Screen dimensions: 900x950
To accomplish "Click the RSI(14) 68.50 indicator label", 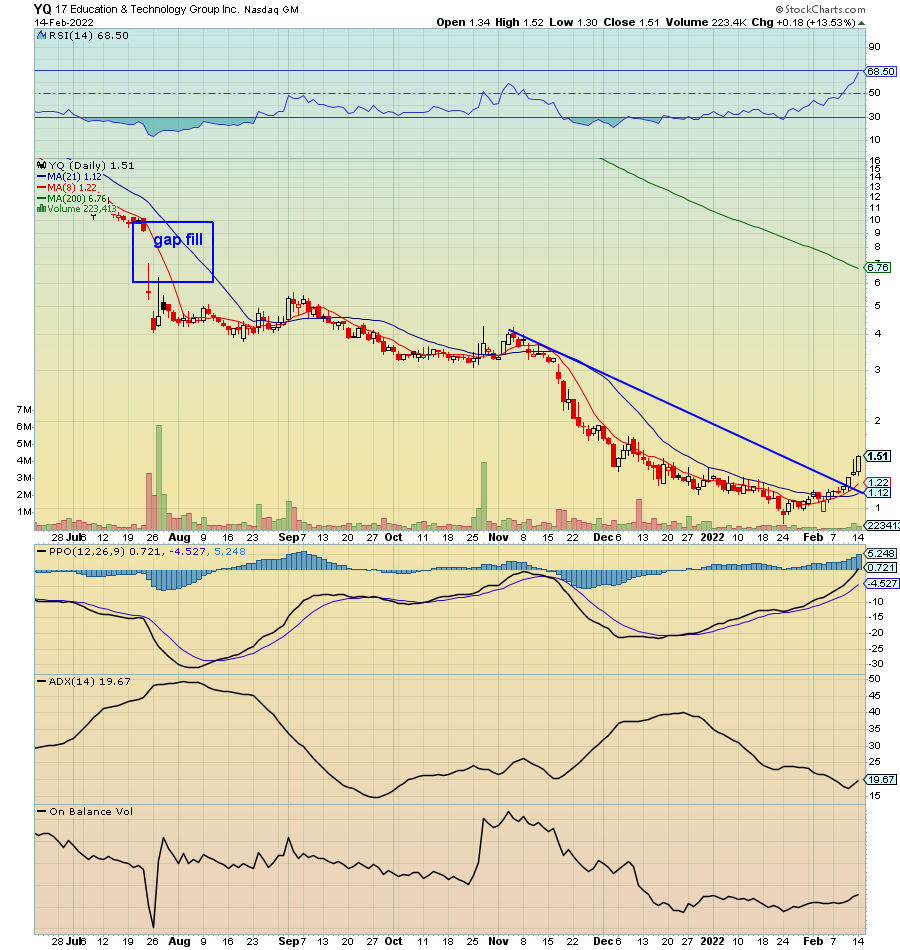I will pos(88,36).
